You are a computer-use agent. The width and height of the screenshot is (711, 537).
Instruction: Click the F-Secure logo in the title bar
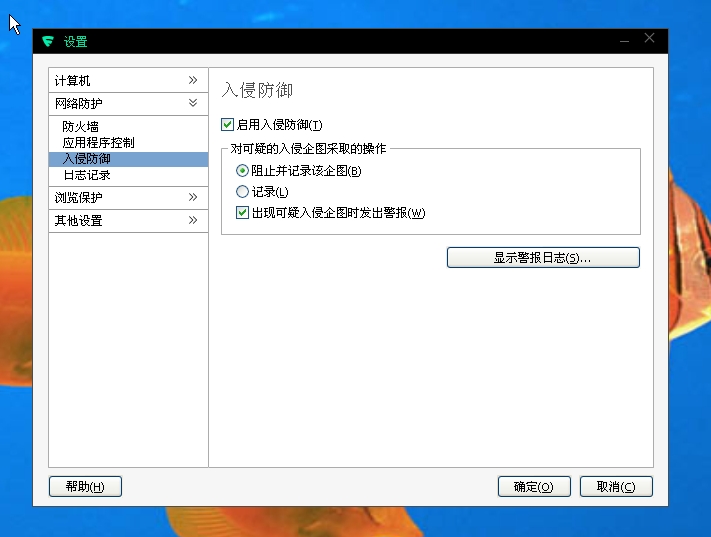[47, 41]
